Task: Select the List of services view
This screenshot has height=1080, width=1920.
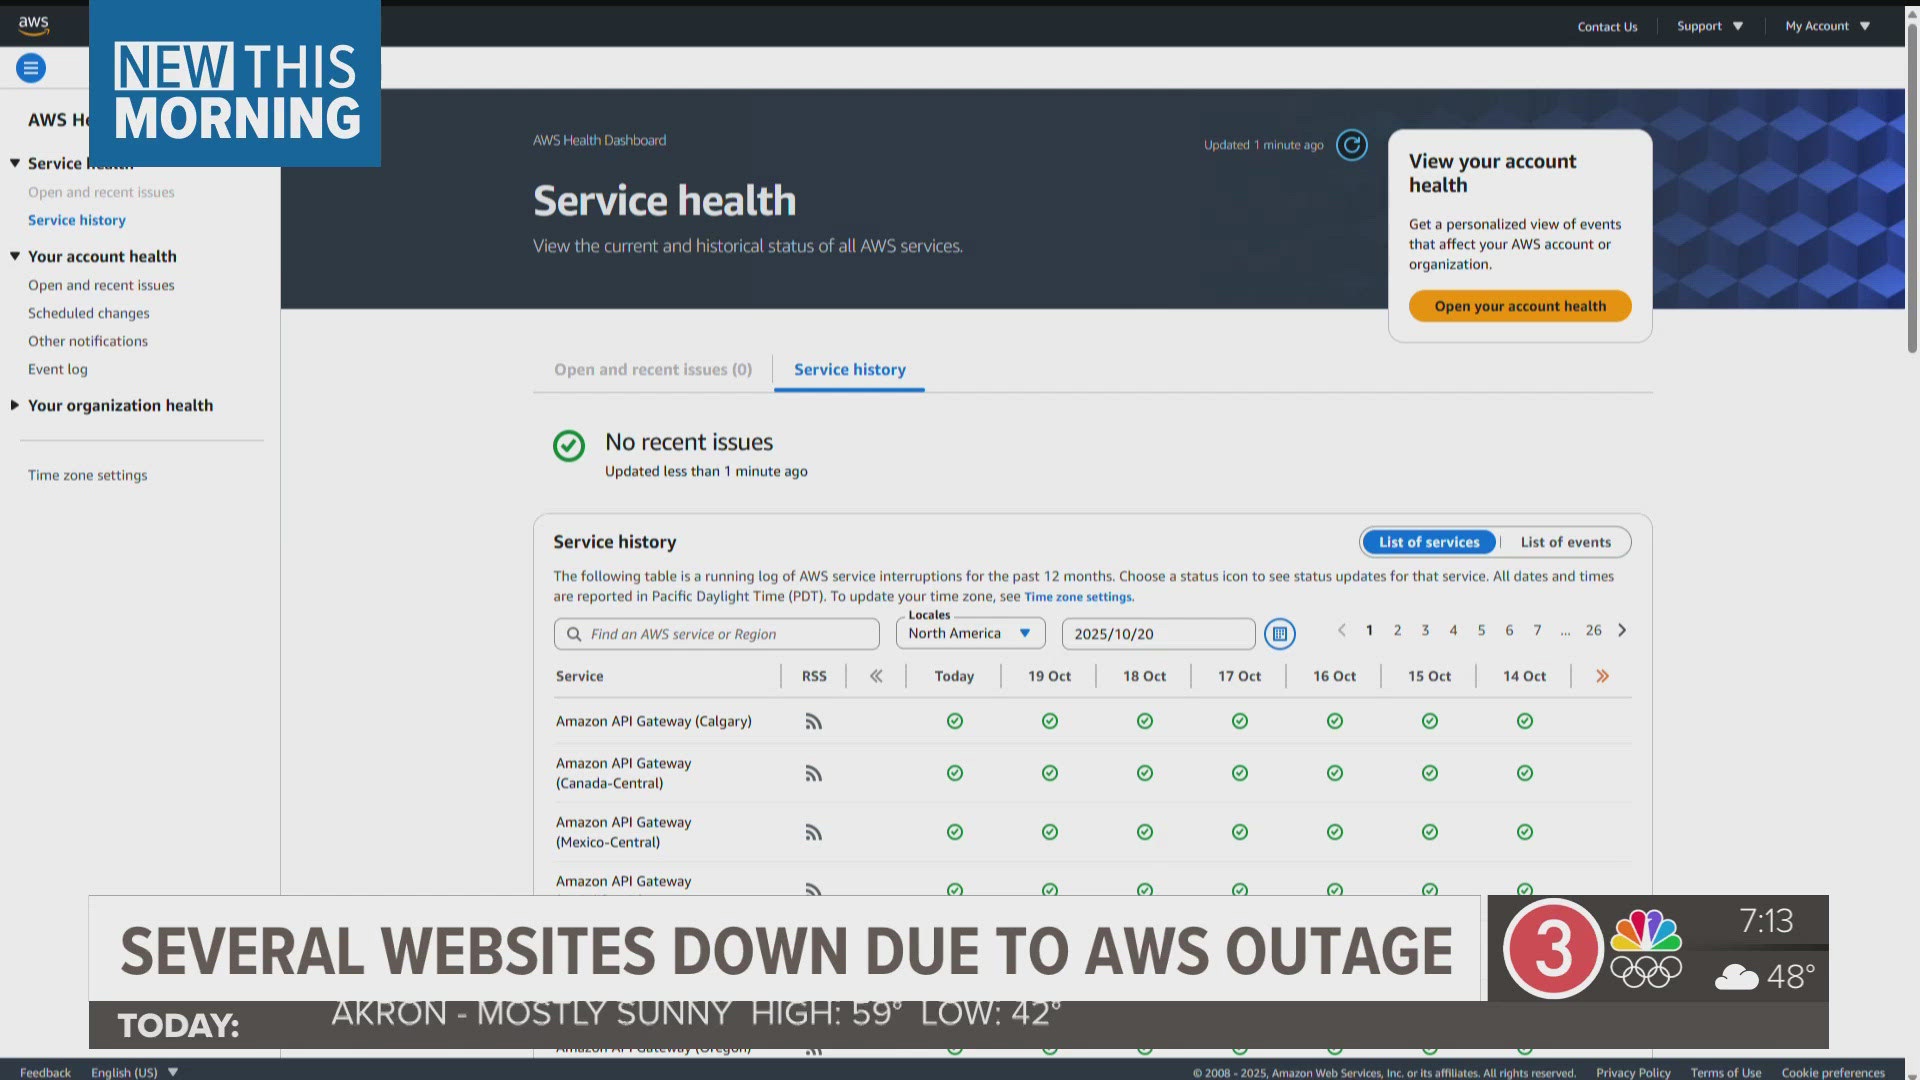Action: click(x=1428, y=542)
